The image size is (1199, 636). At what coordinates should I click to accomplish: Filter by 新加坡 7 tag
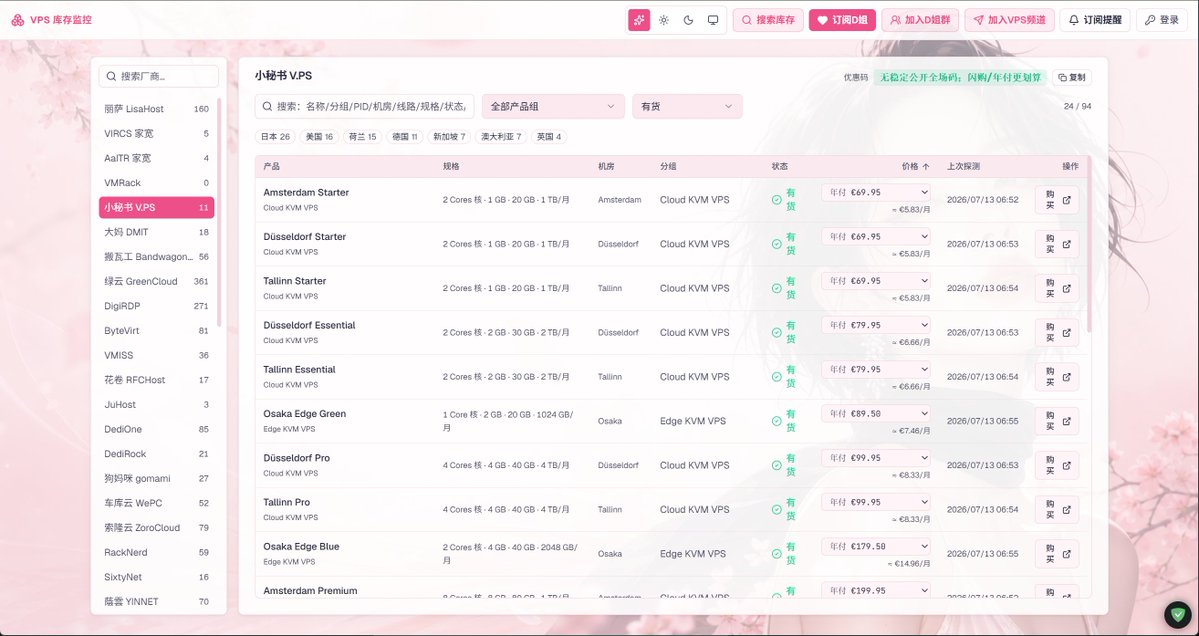click(x=449, y=137)
